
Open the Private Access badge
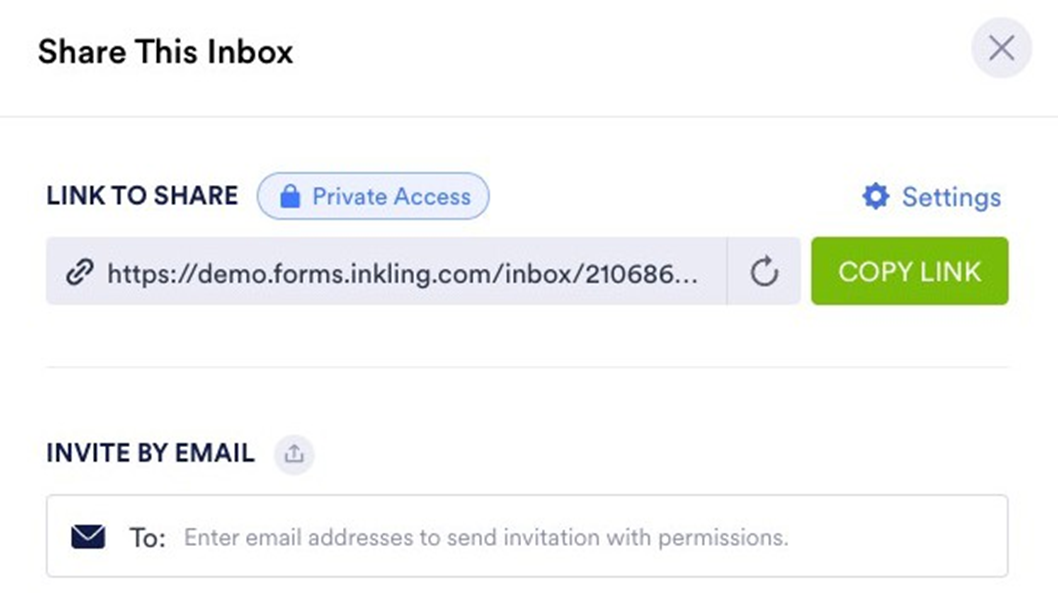[x=373, y=196]
